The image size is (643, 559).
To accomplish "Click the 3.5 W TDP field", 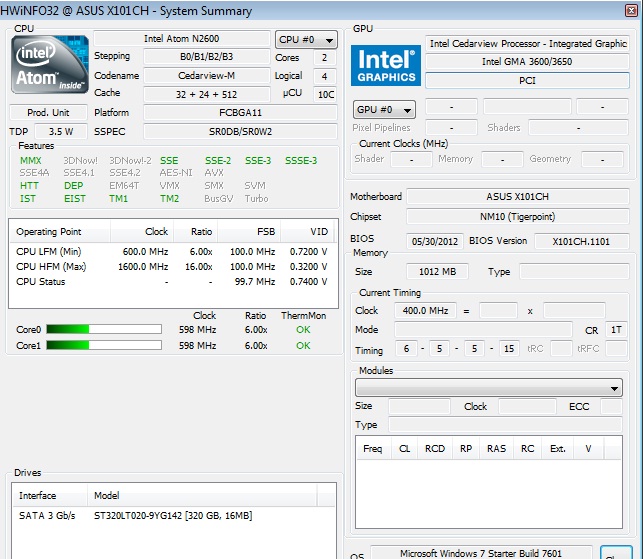I will (61, 132).
